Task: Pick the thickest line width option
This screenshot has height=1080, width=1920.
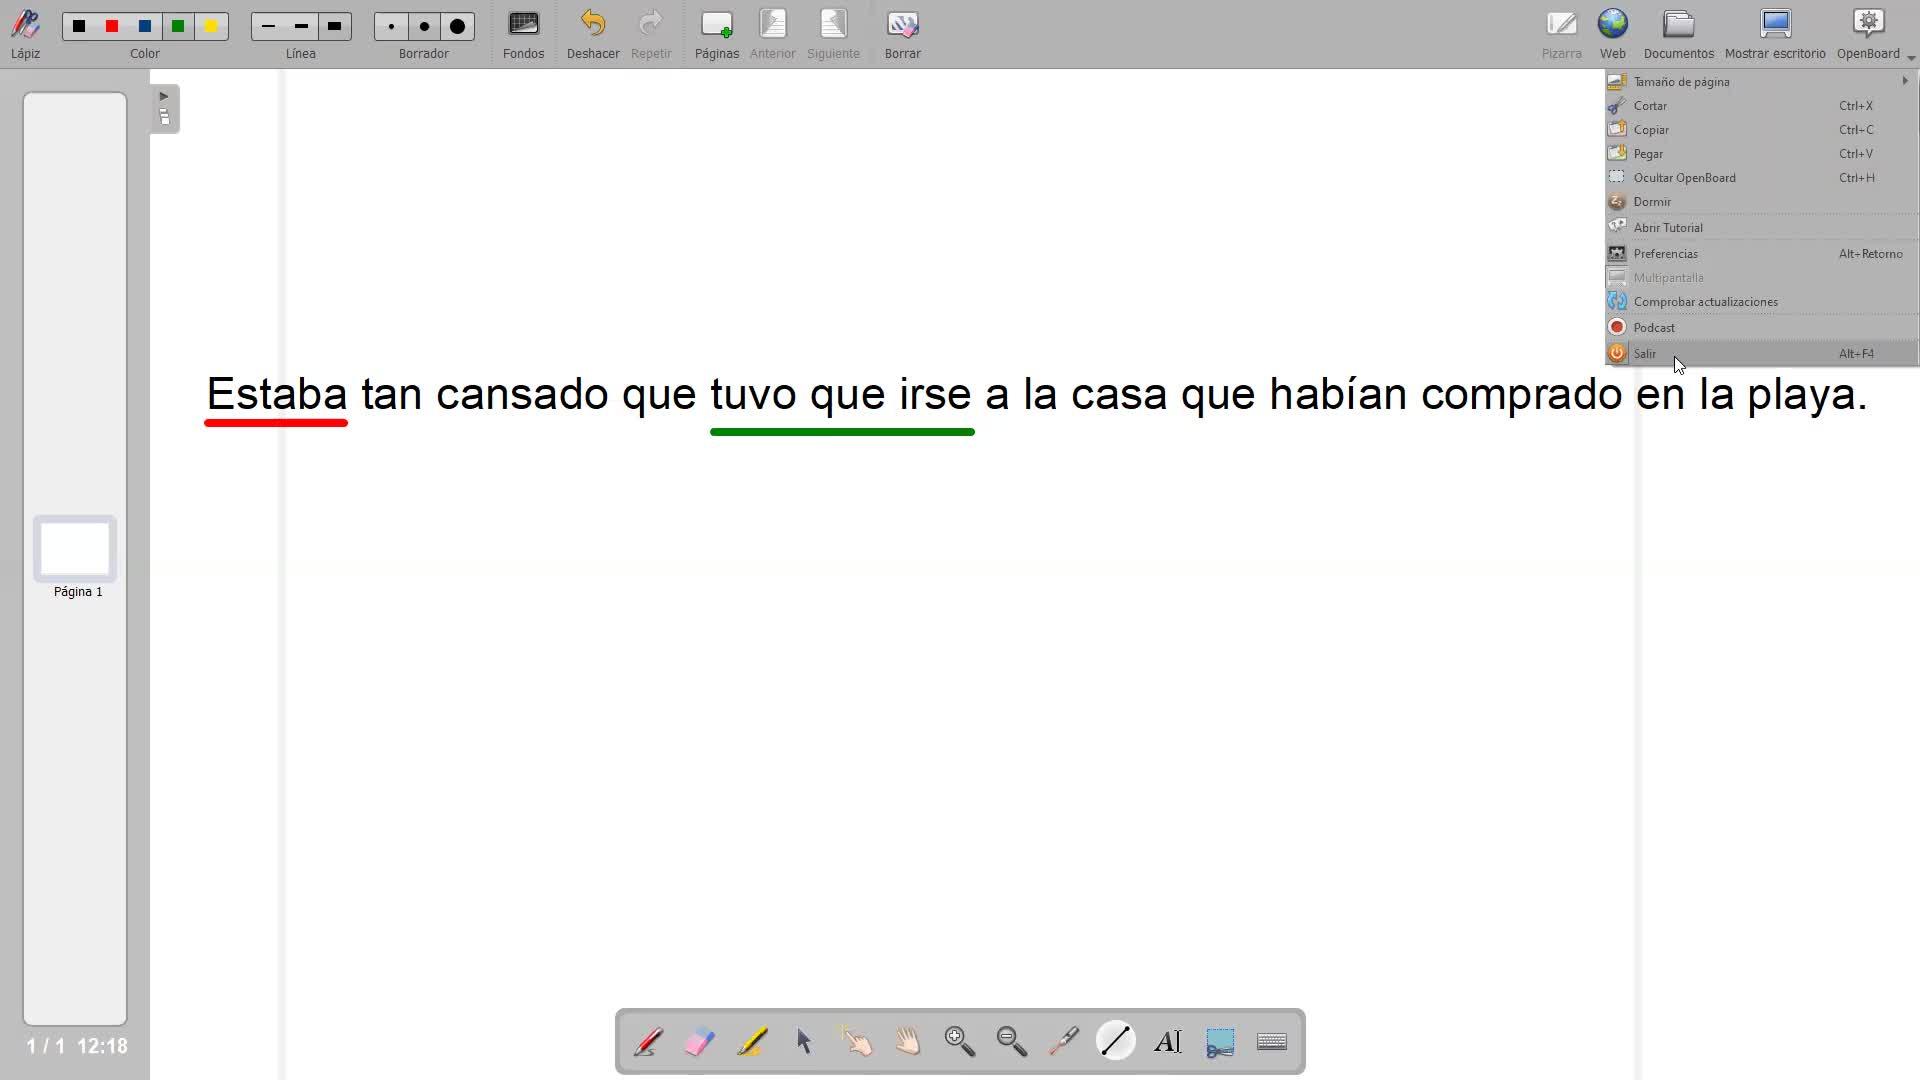Action: [x=335, y=27]
